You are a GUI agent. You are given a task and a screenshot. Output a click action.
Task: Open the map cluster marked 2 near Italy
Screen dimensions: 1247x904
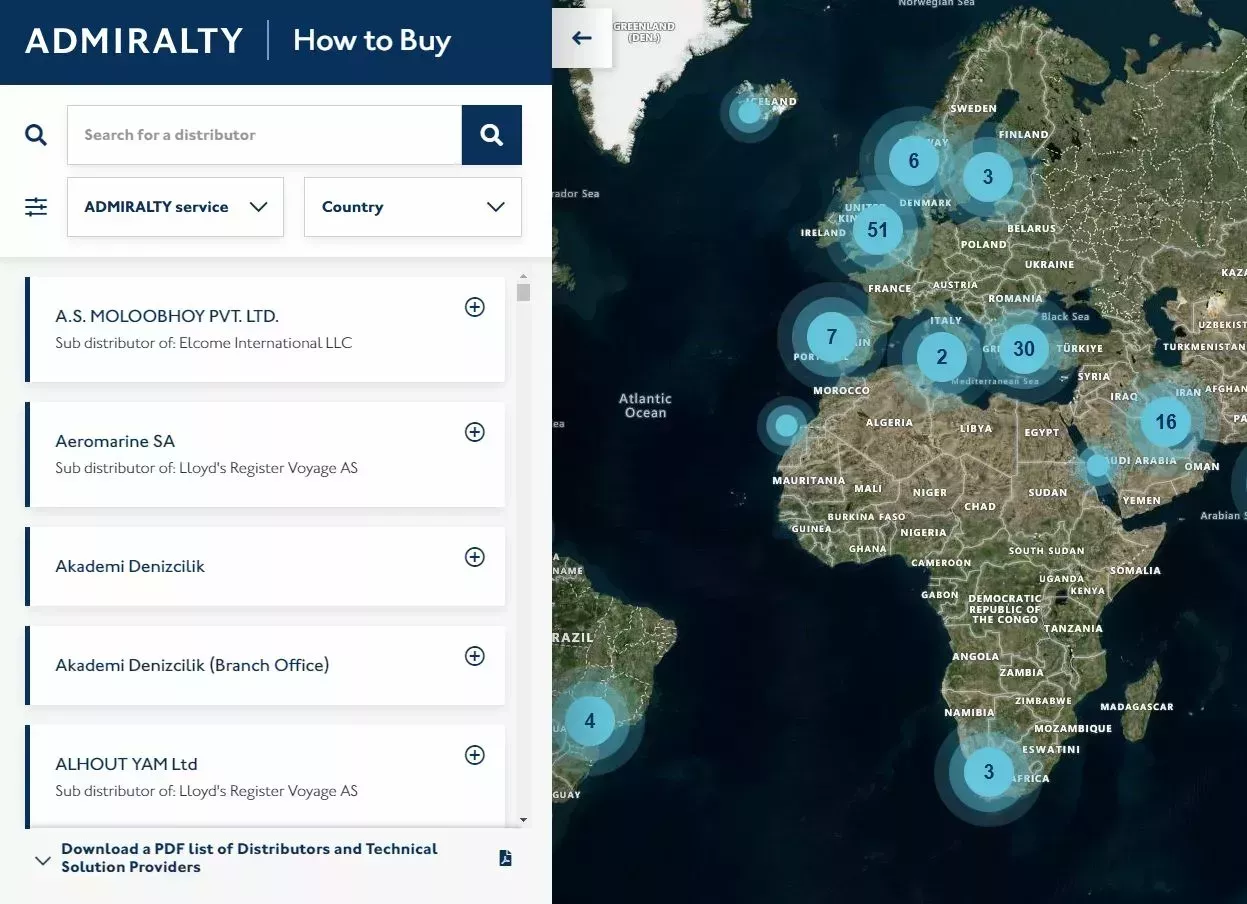click(x=941, y=357)
